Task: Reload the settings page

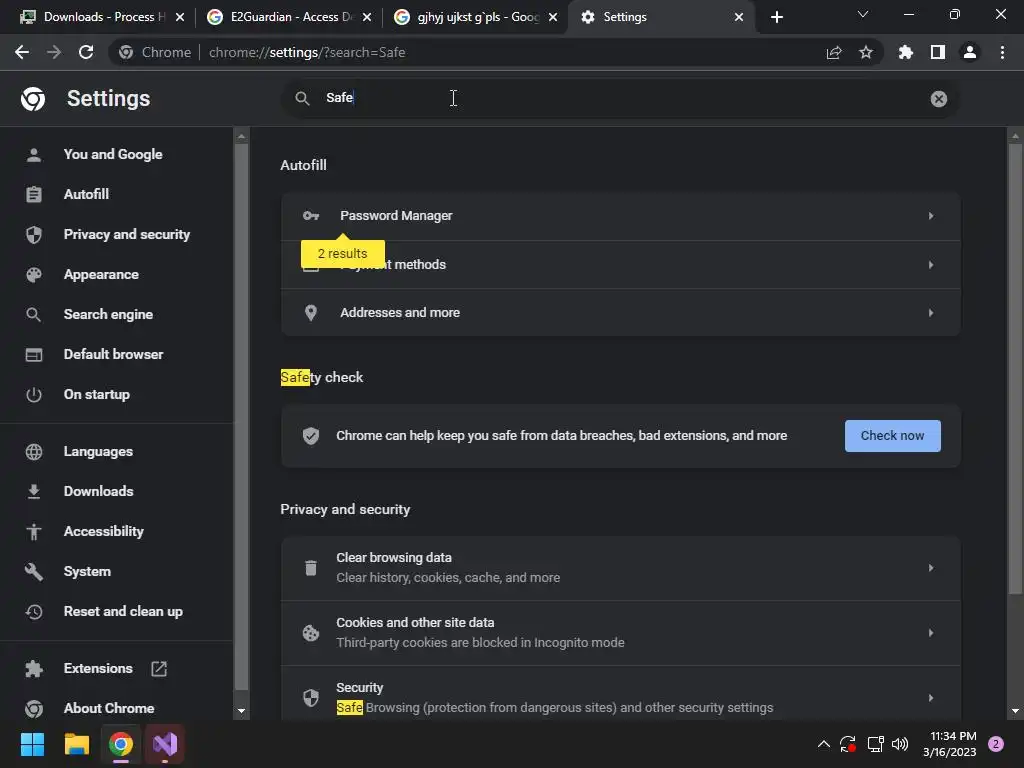Action: tap(86, 52)
